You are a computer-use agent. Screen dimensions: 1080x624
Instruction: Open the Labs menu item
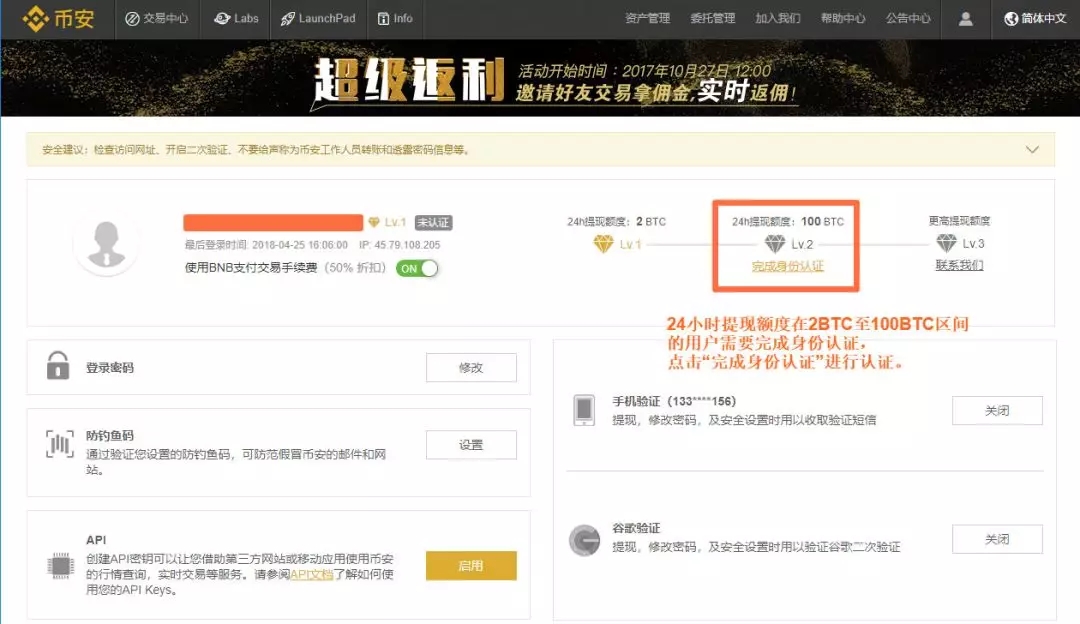click(x=236, y=19)
